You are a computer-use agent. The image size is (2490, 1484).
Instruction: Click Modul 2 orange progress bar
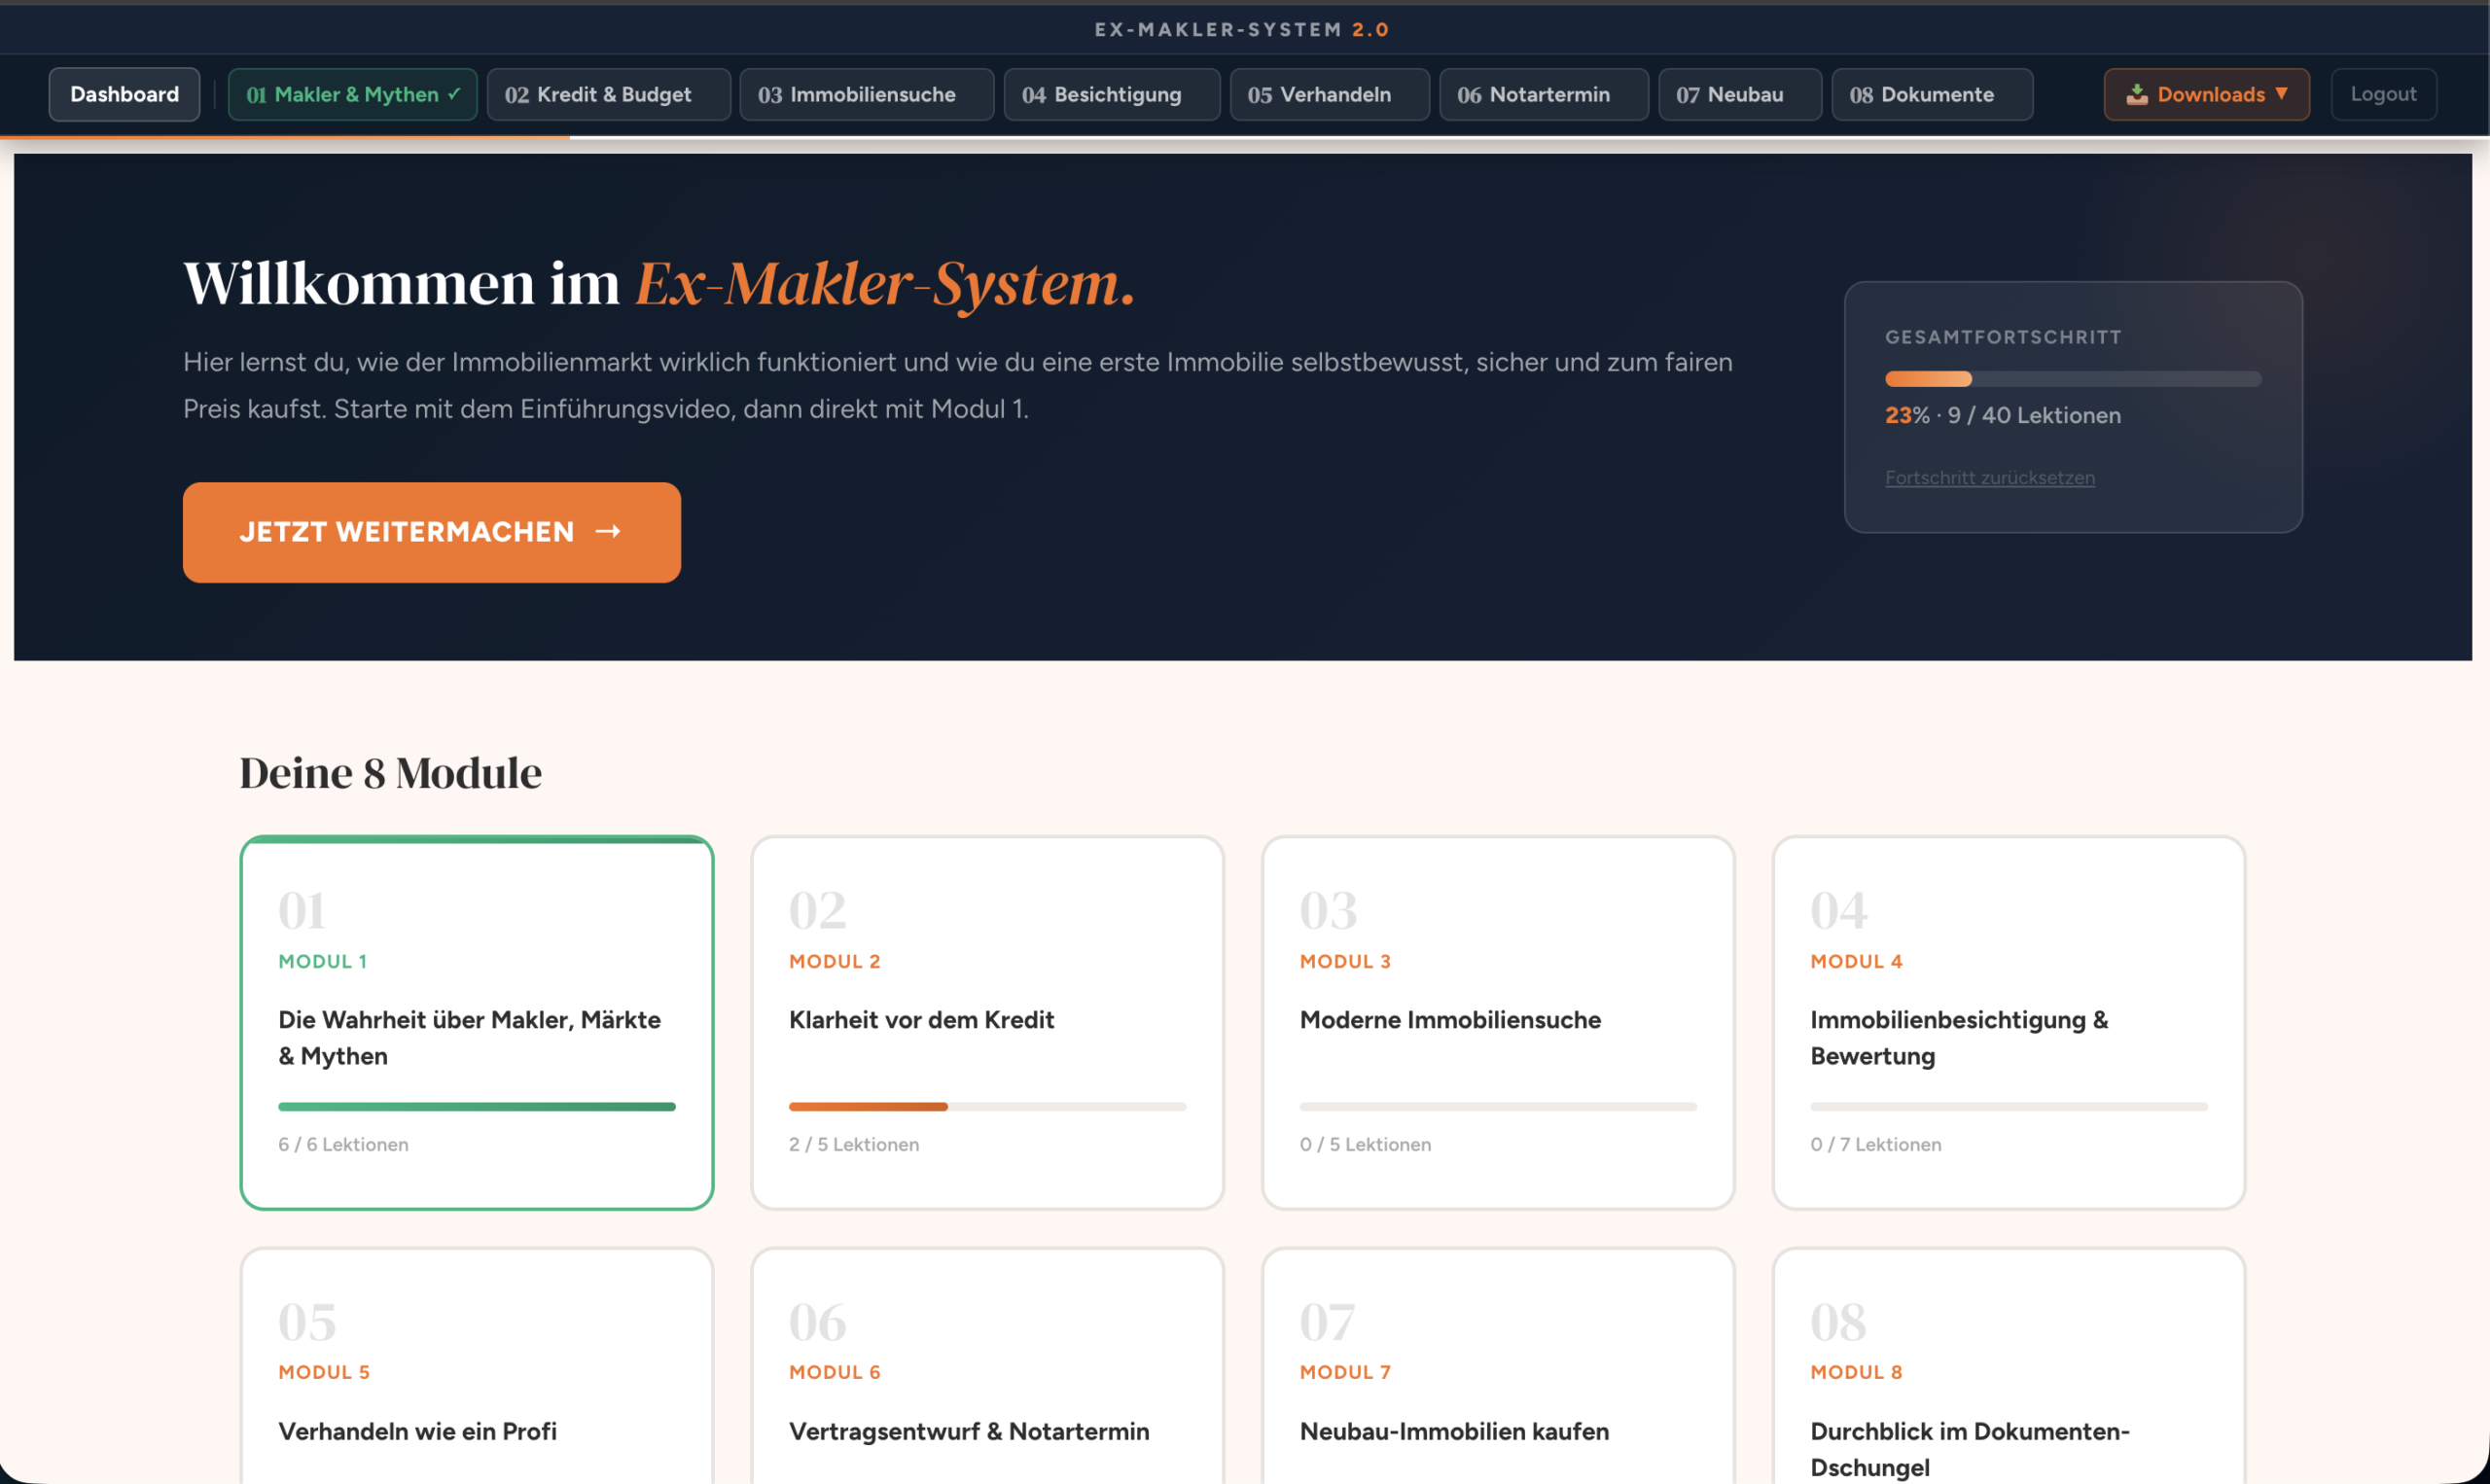point(987,1106)
